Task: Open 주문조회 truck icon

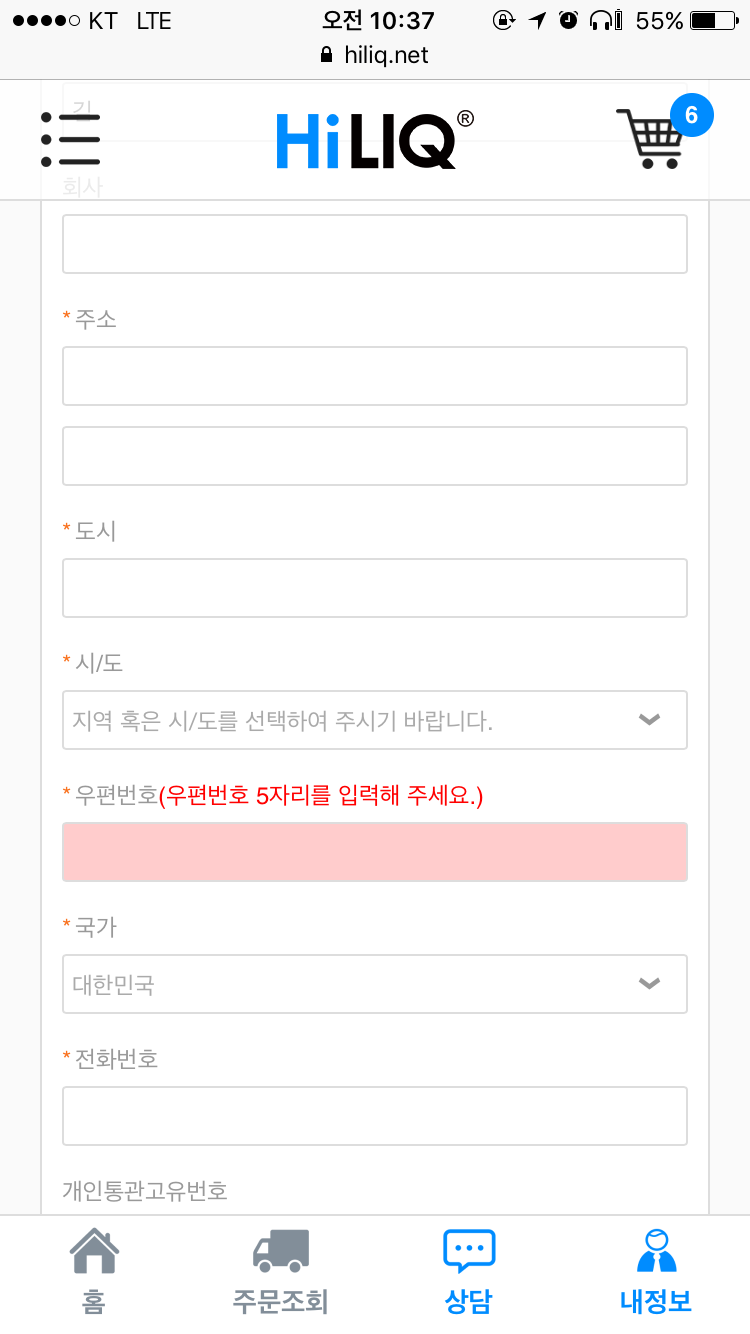Action: point(281,1271)
